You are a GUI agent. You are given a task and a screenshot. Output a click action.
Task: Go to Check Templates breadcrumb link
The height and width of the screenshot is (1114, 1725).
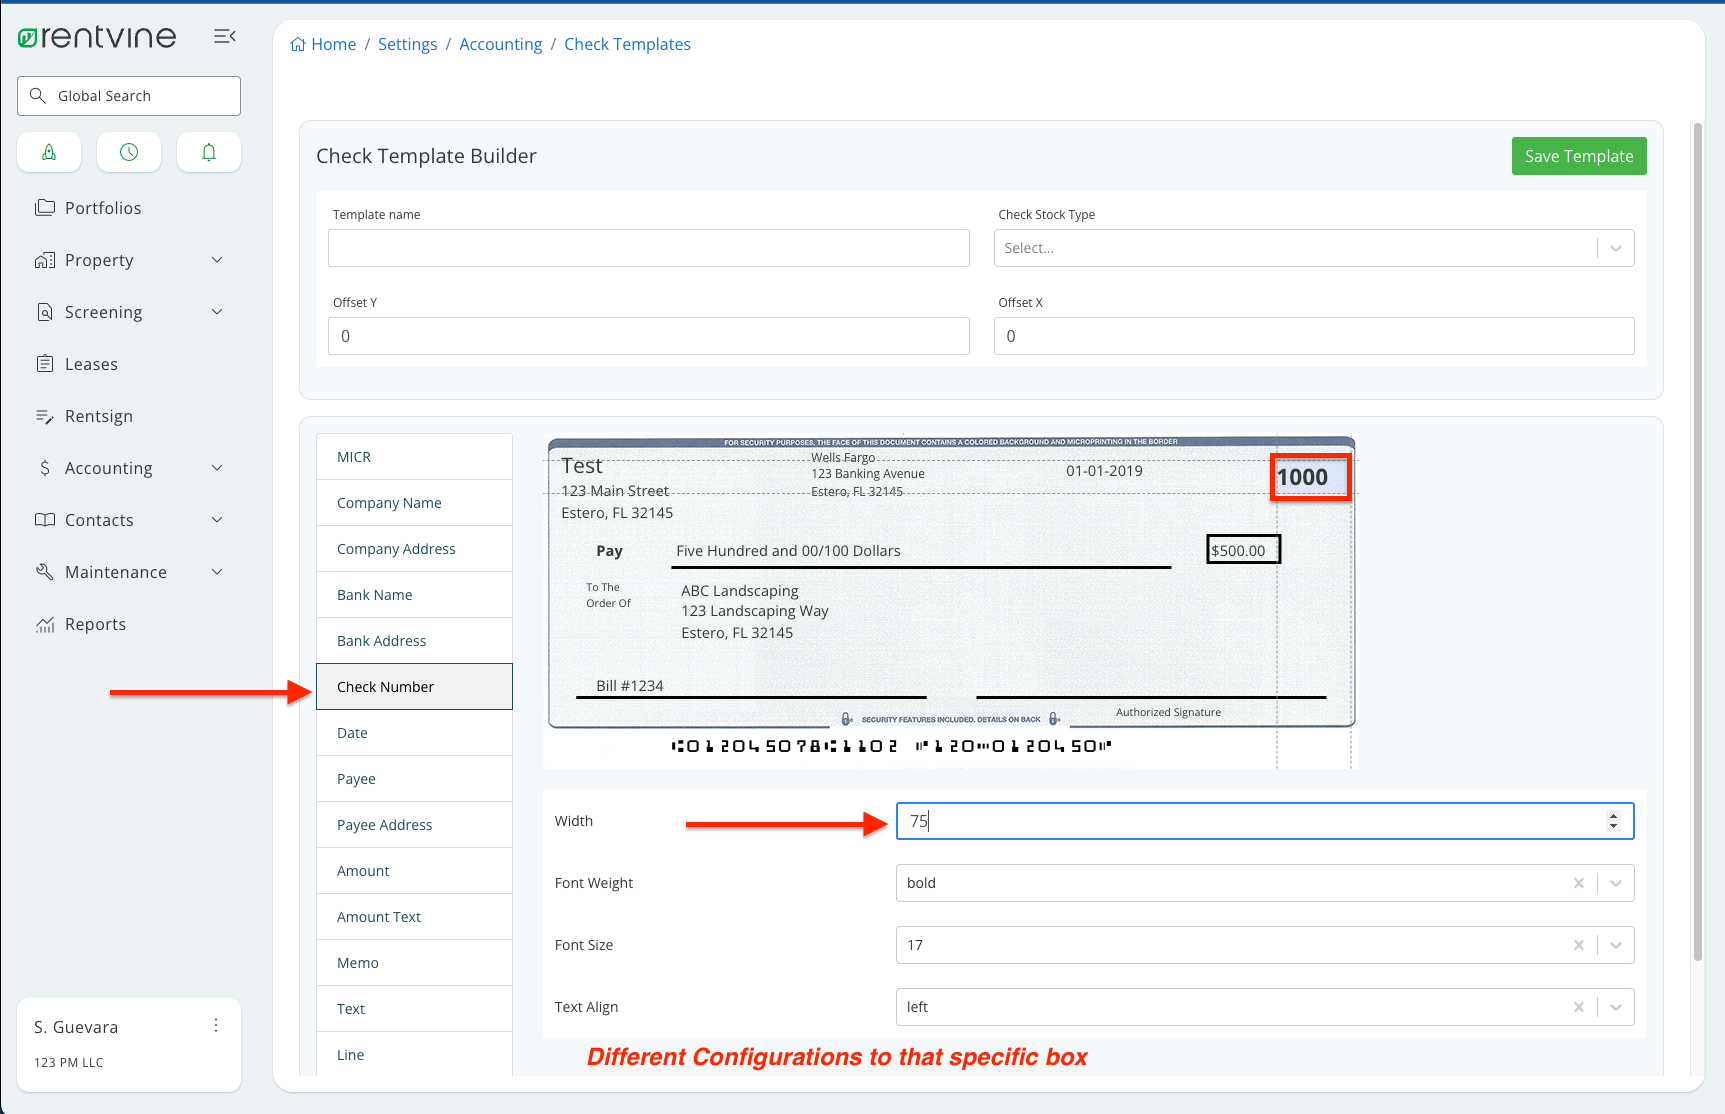(x=627, y=44)
